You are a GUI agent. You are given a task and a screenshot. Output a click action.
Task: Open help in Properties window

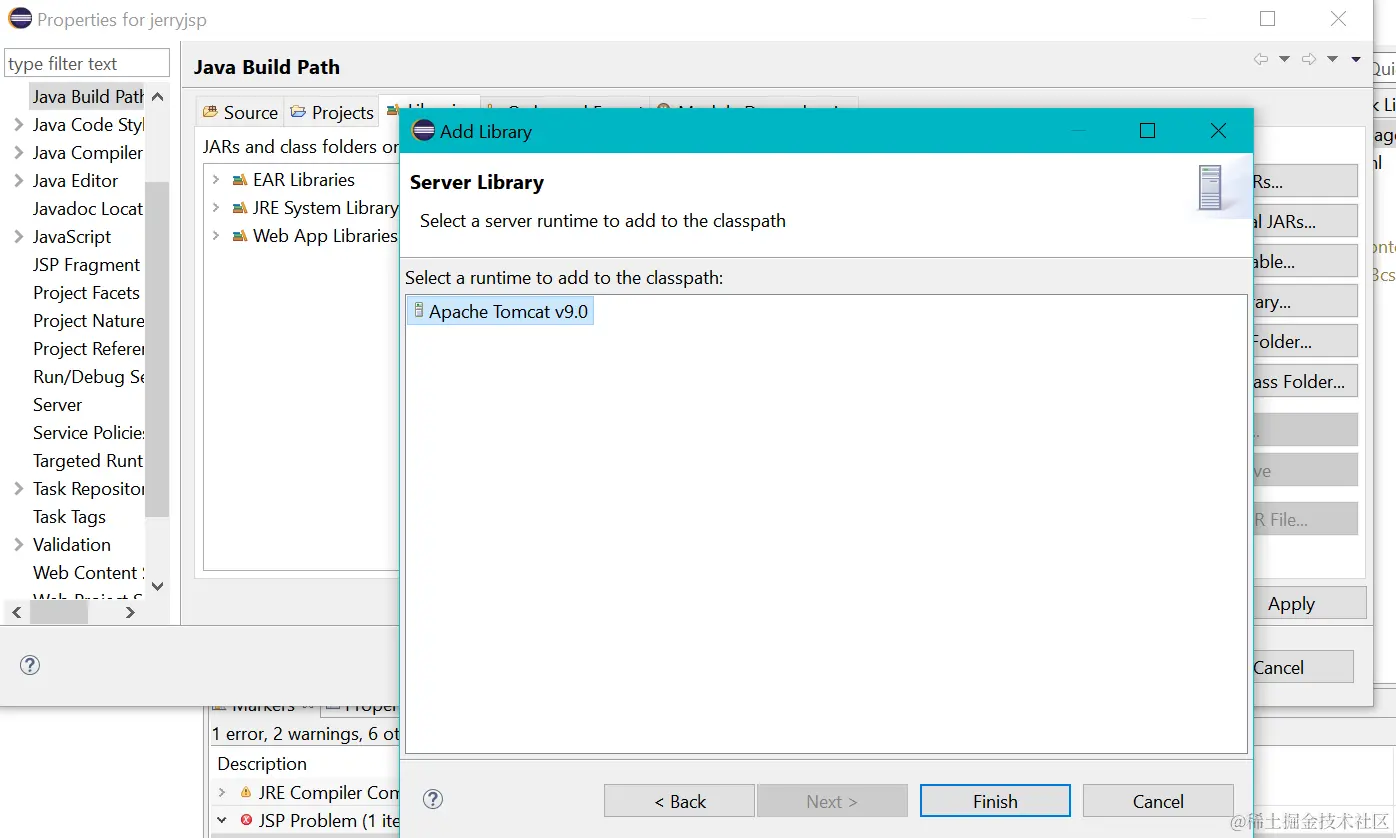30,665
